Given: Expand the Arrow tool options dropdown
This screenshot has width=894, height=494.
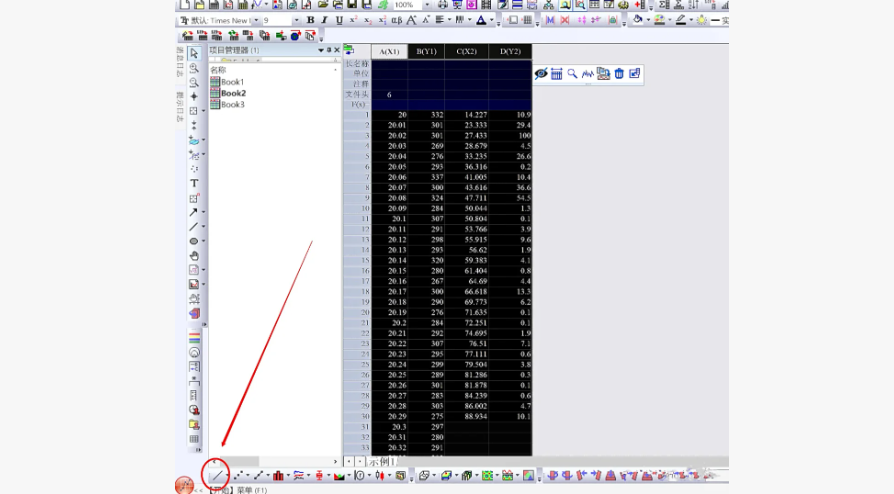Looking at the screenshot, I should (x=204, y=212).
